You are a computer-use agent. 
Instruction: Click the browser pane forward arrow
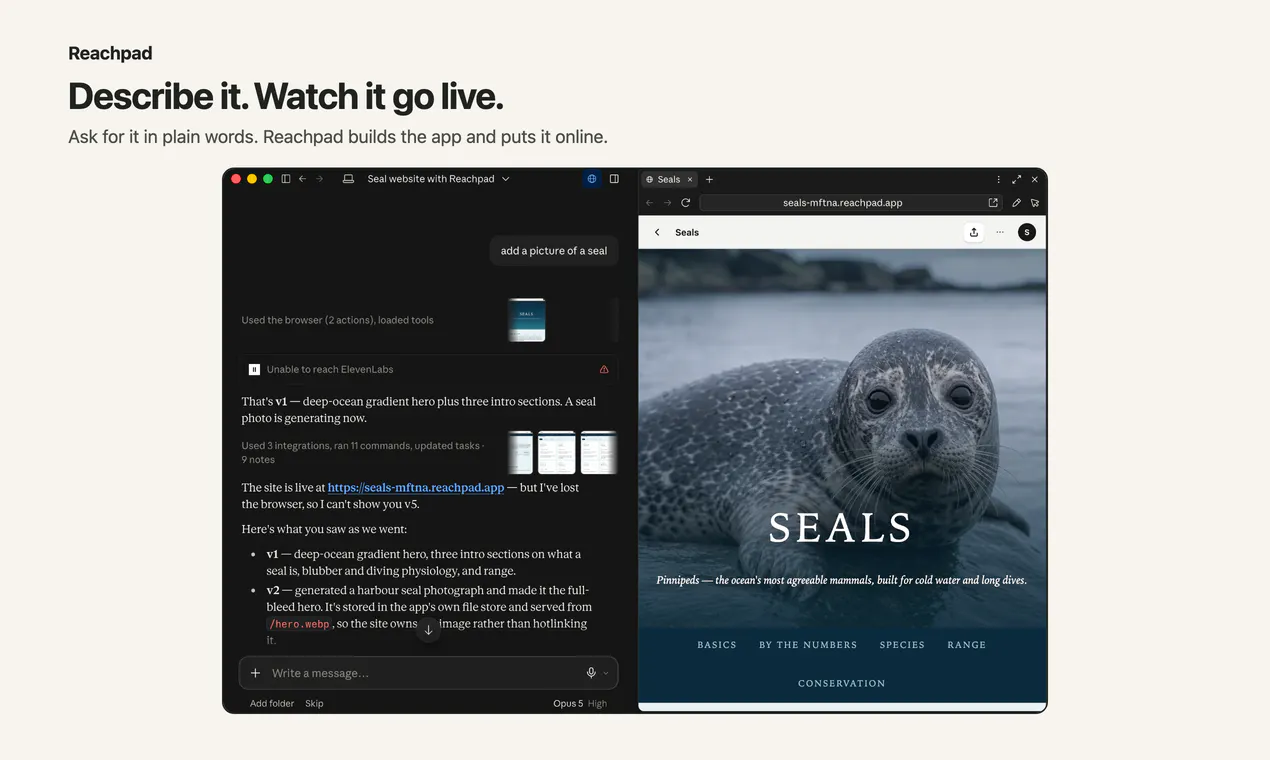pos(668,202)
